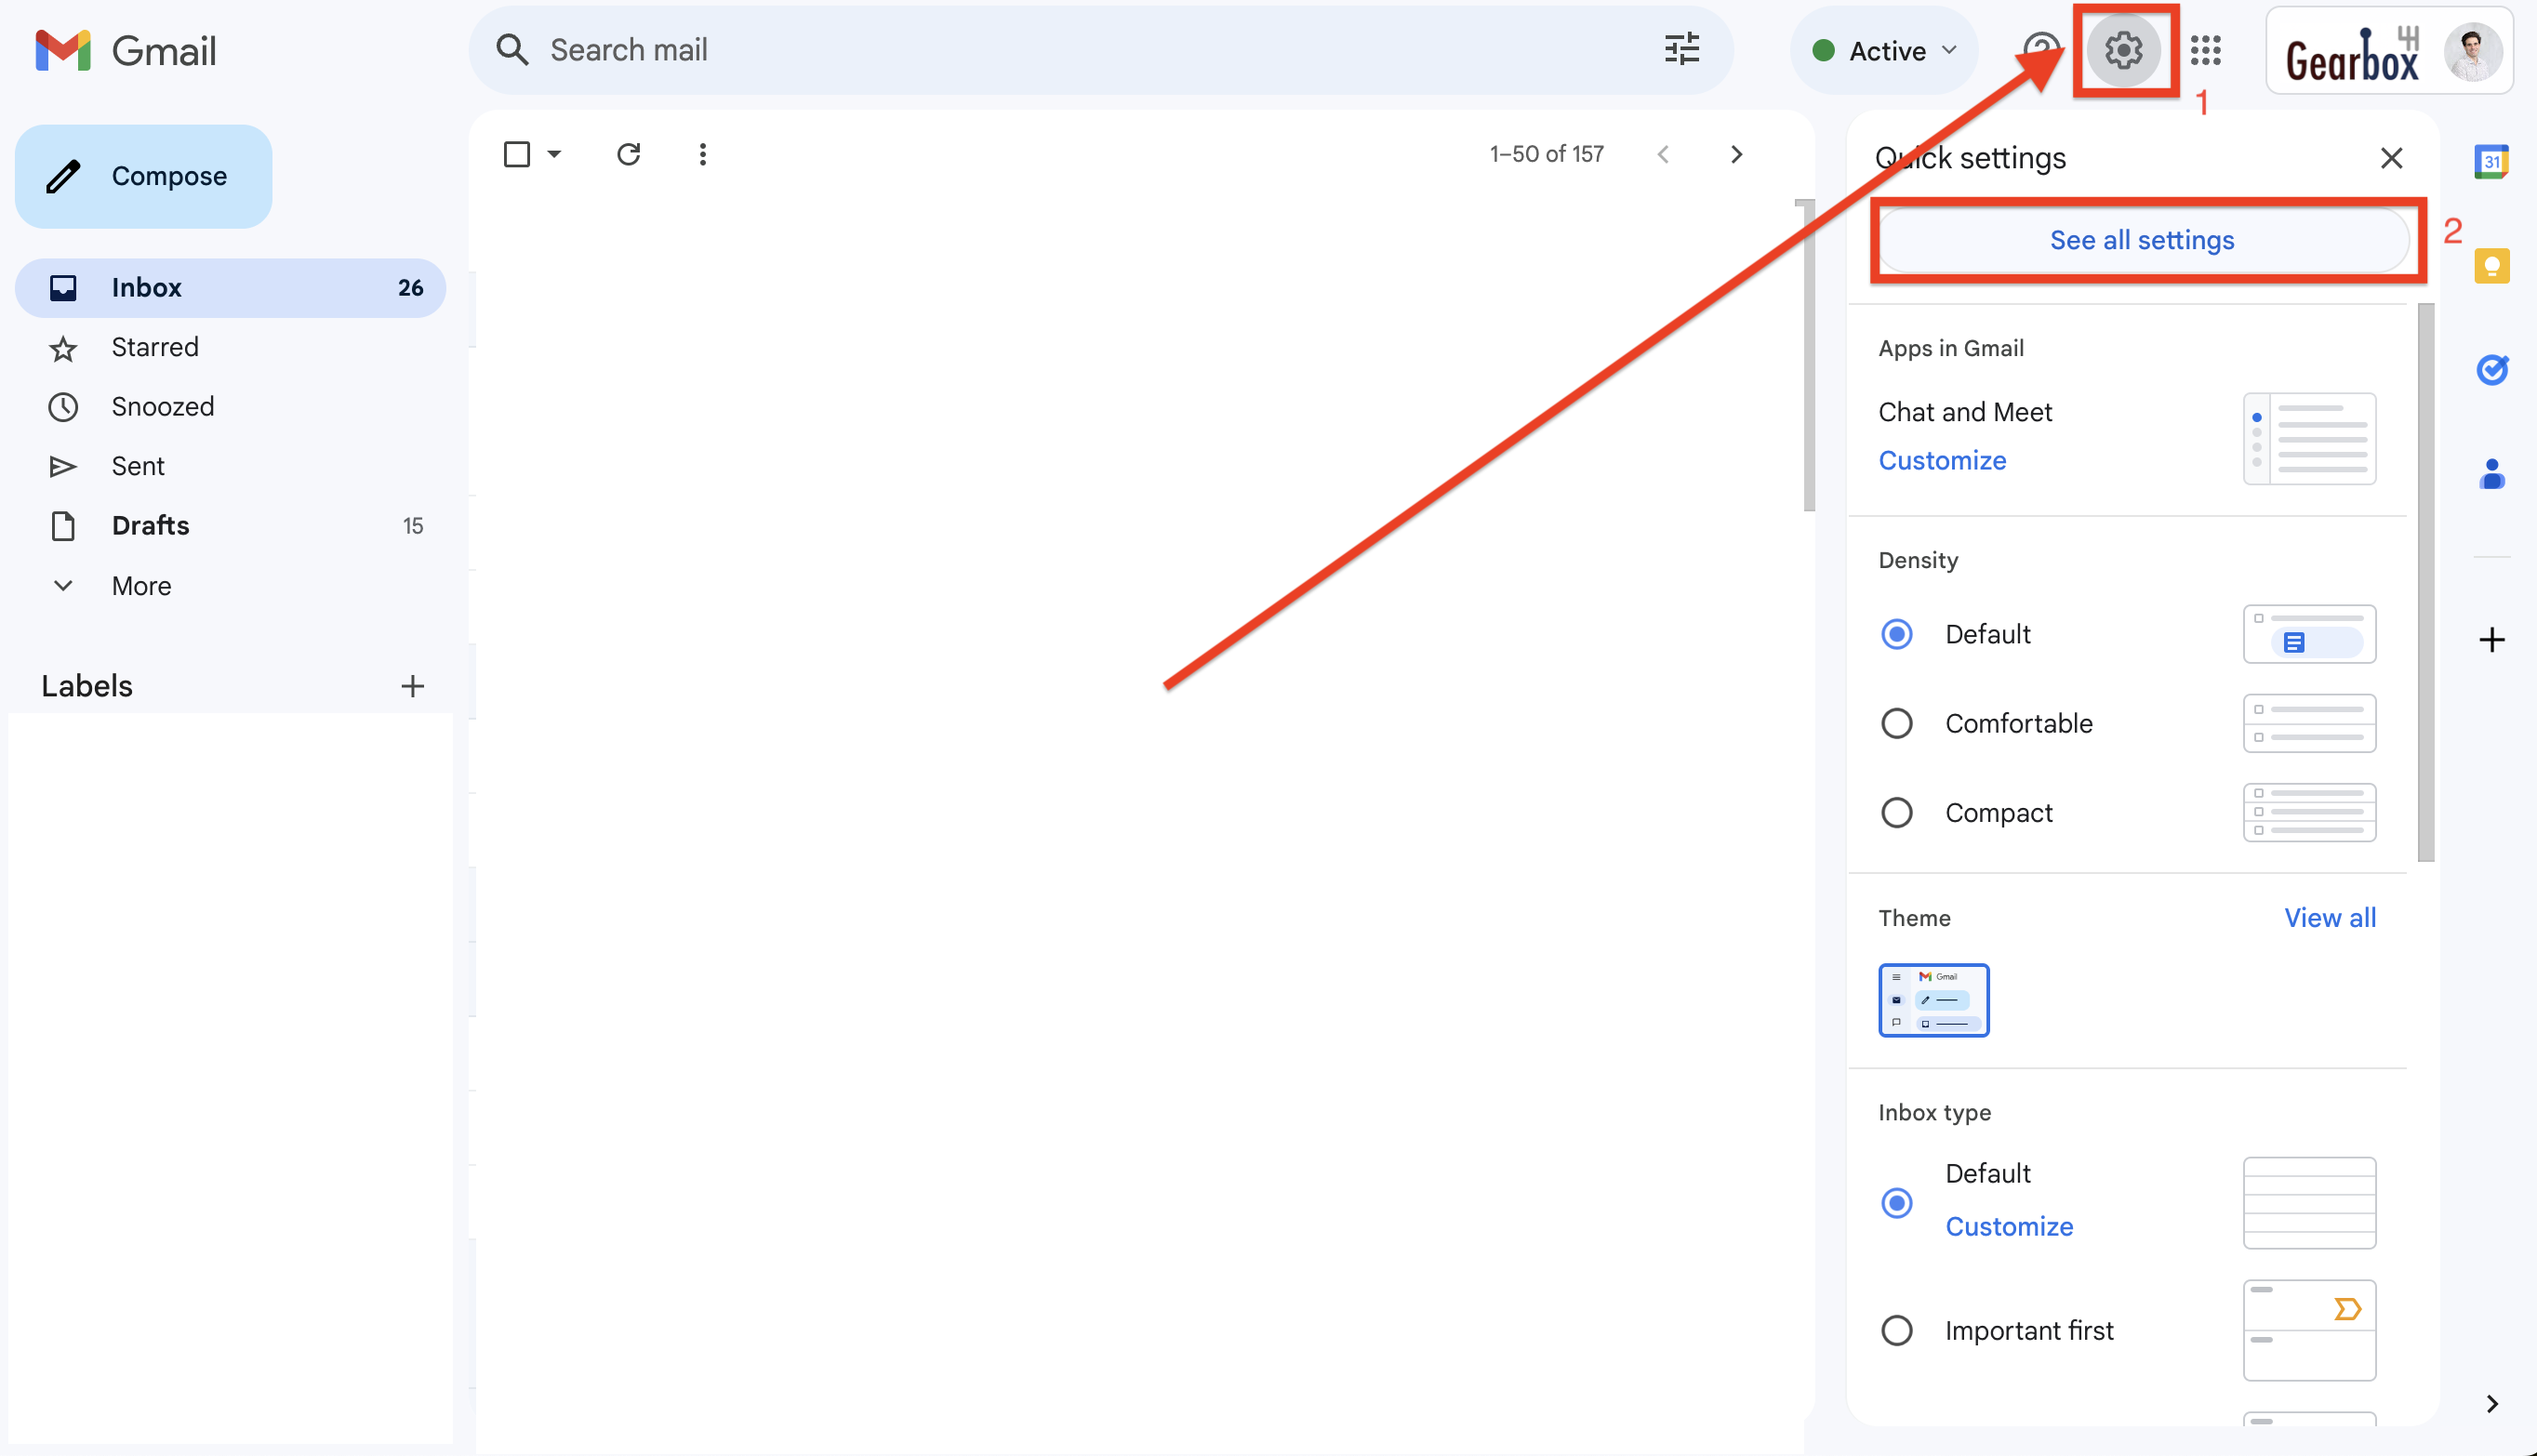Choose Important first inbox type
Screen dimensions: 2537x1456
pos(1896,1330)
